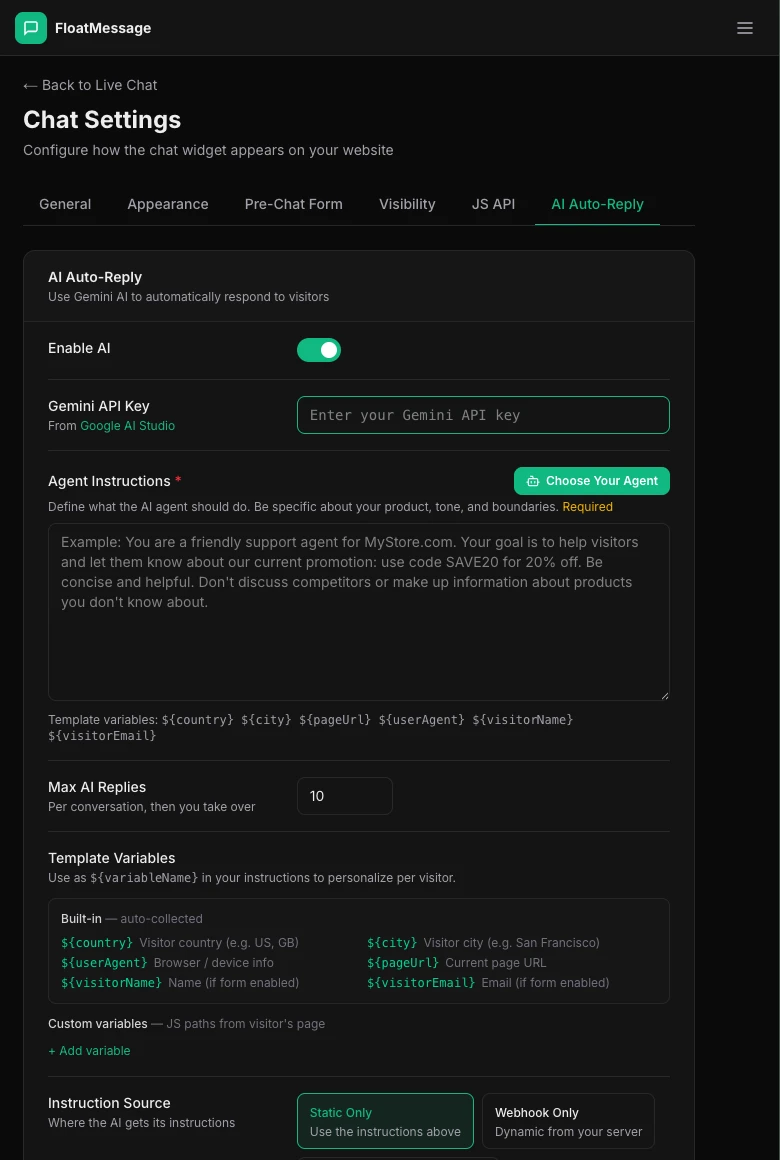Screen dimensions: 780x1160
Task: Click Add variable under Custom variables
Action: (89, 1050)
